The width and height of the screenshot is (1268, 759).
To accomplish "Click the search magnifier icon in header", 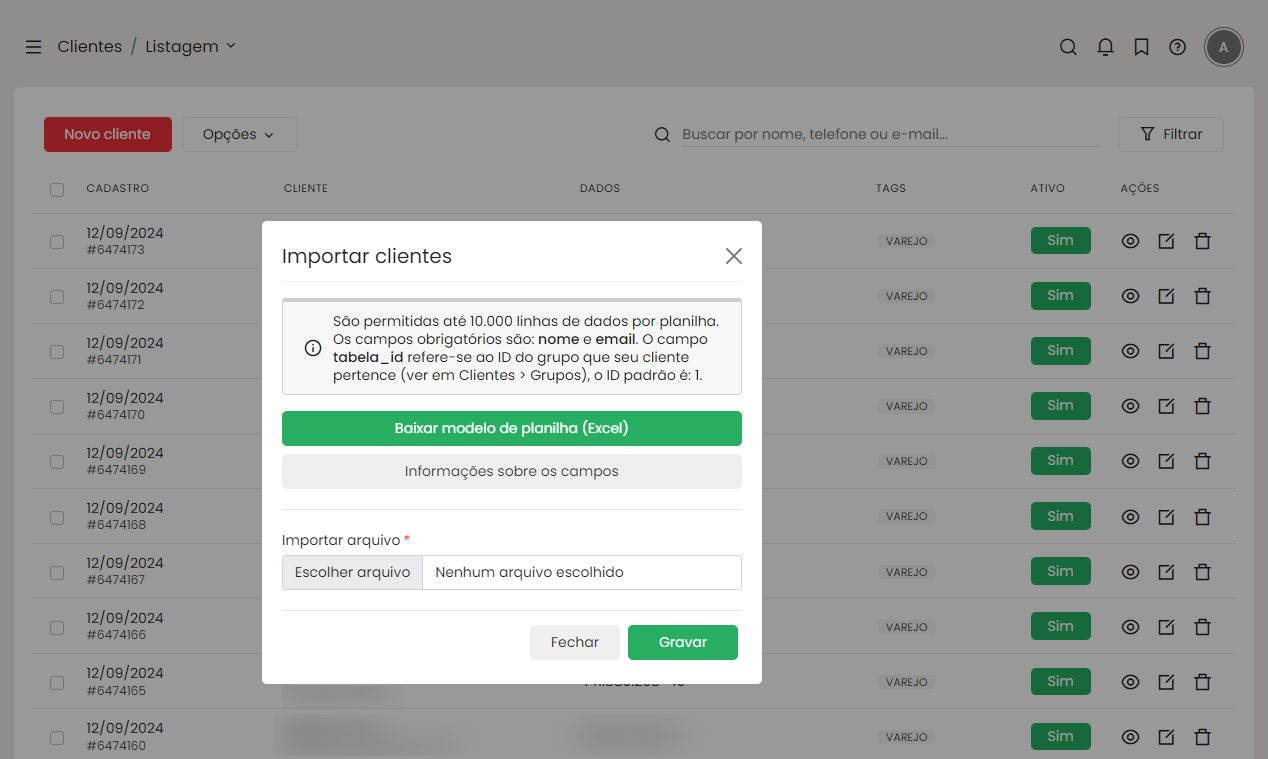I will pyautogui.click(x=1068, y=47).
